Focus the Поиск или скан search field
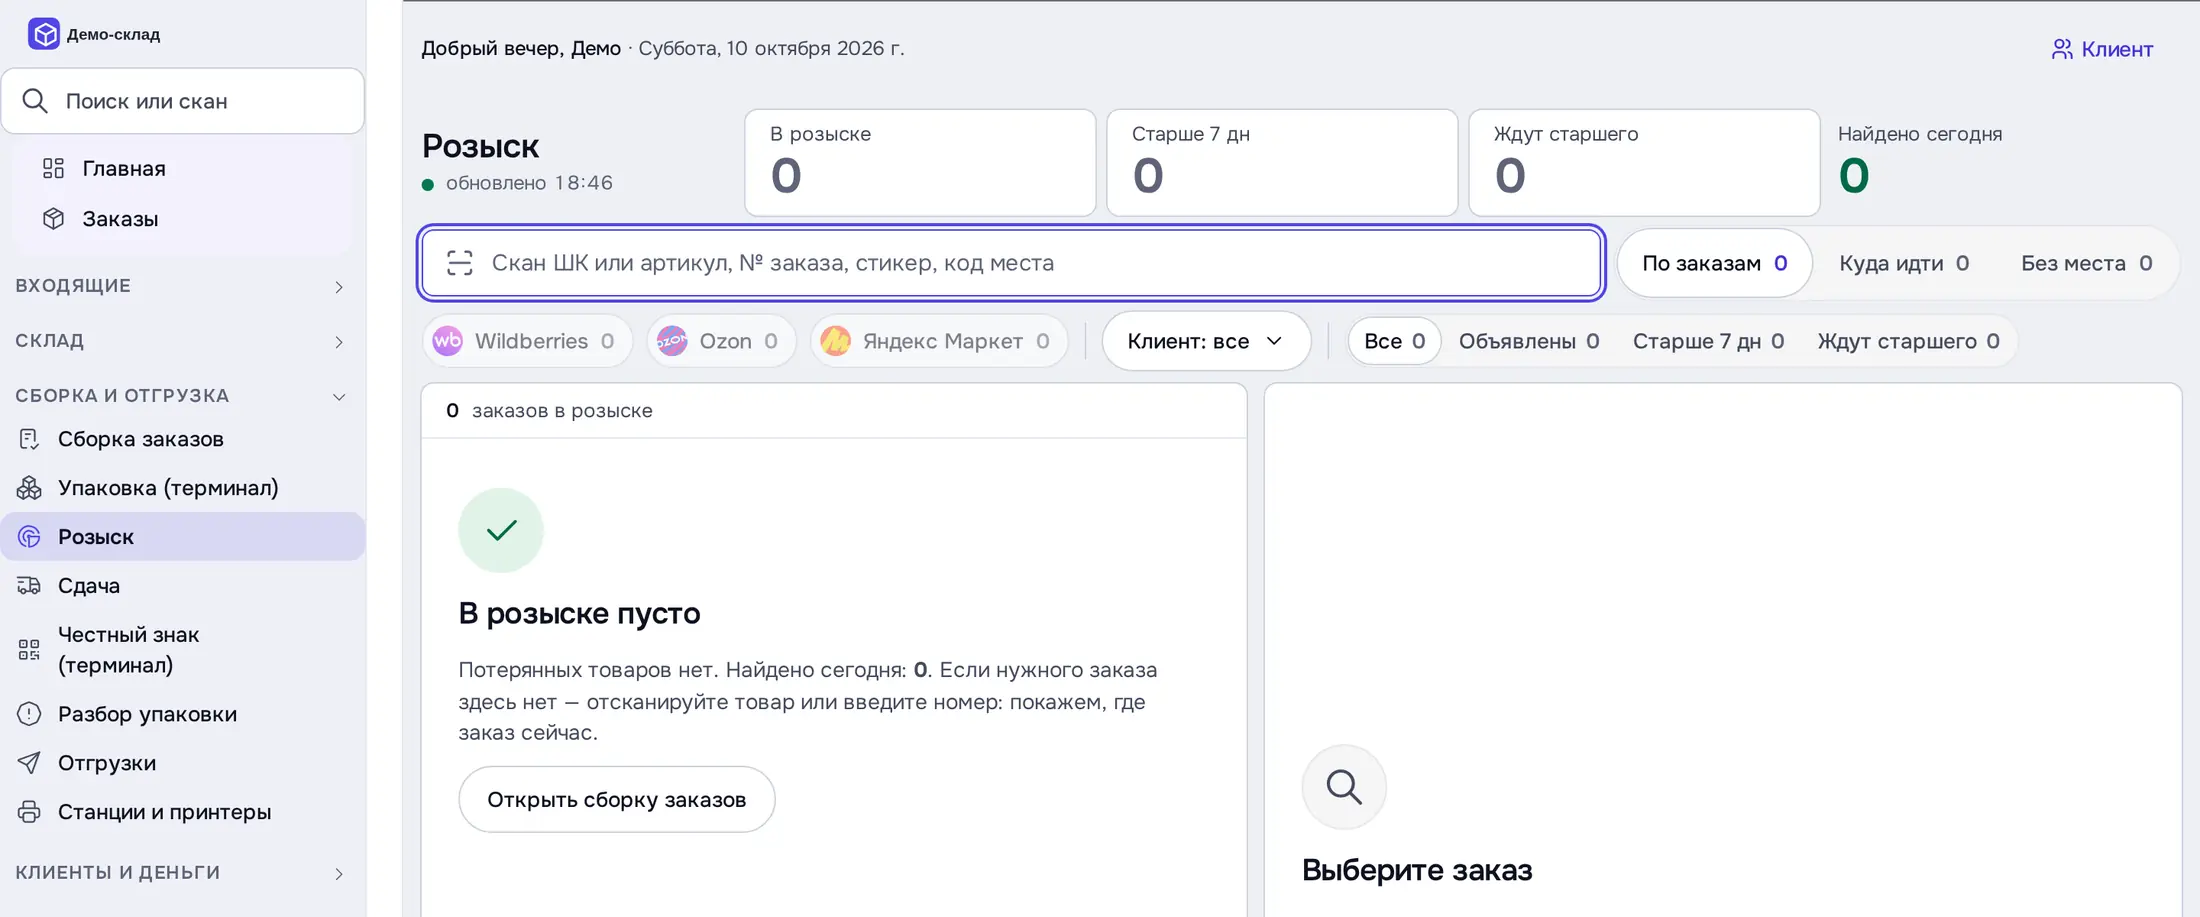 pos(183,101)
